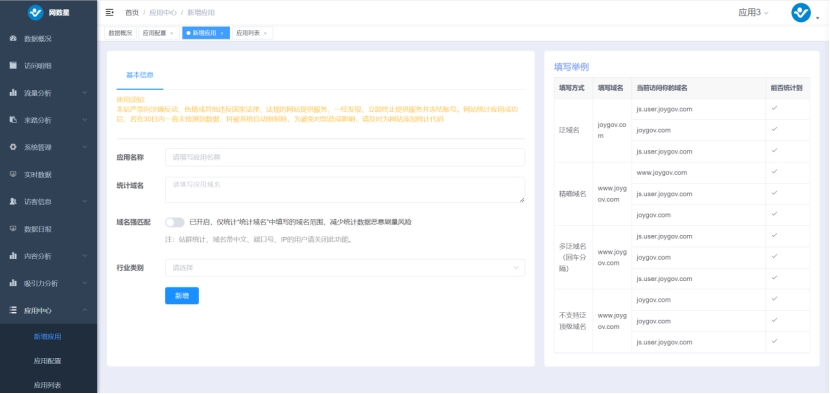This screenshot has height=394, width=830.
Task: Open the 数据概况 sidebar menu item
Action: [x=48, y=39]
